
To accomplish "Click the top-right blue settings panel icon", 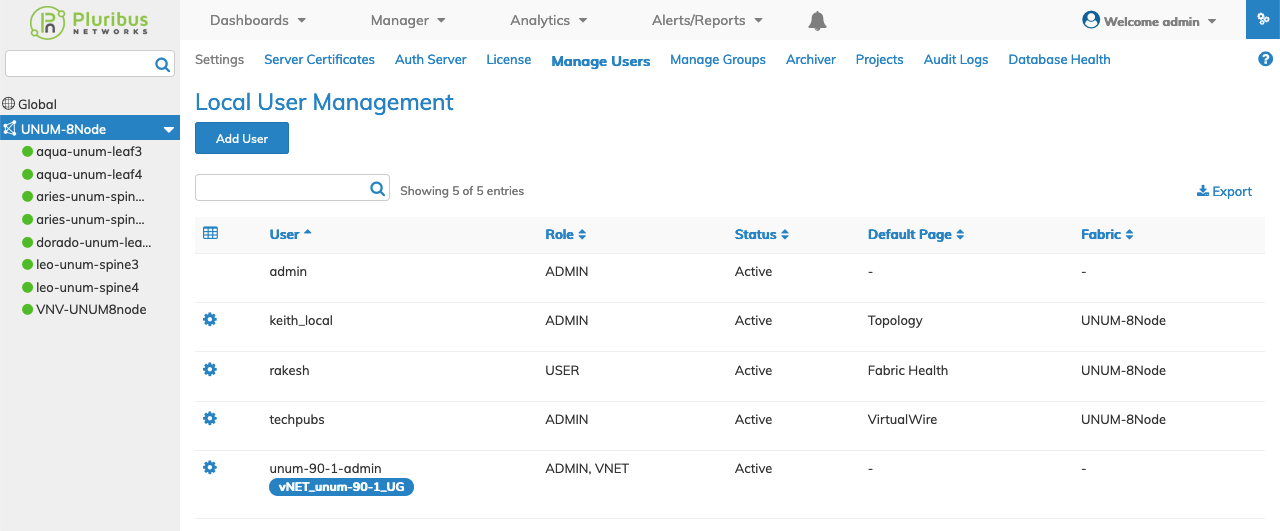I will (x=1263, y=20).
